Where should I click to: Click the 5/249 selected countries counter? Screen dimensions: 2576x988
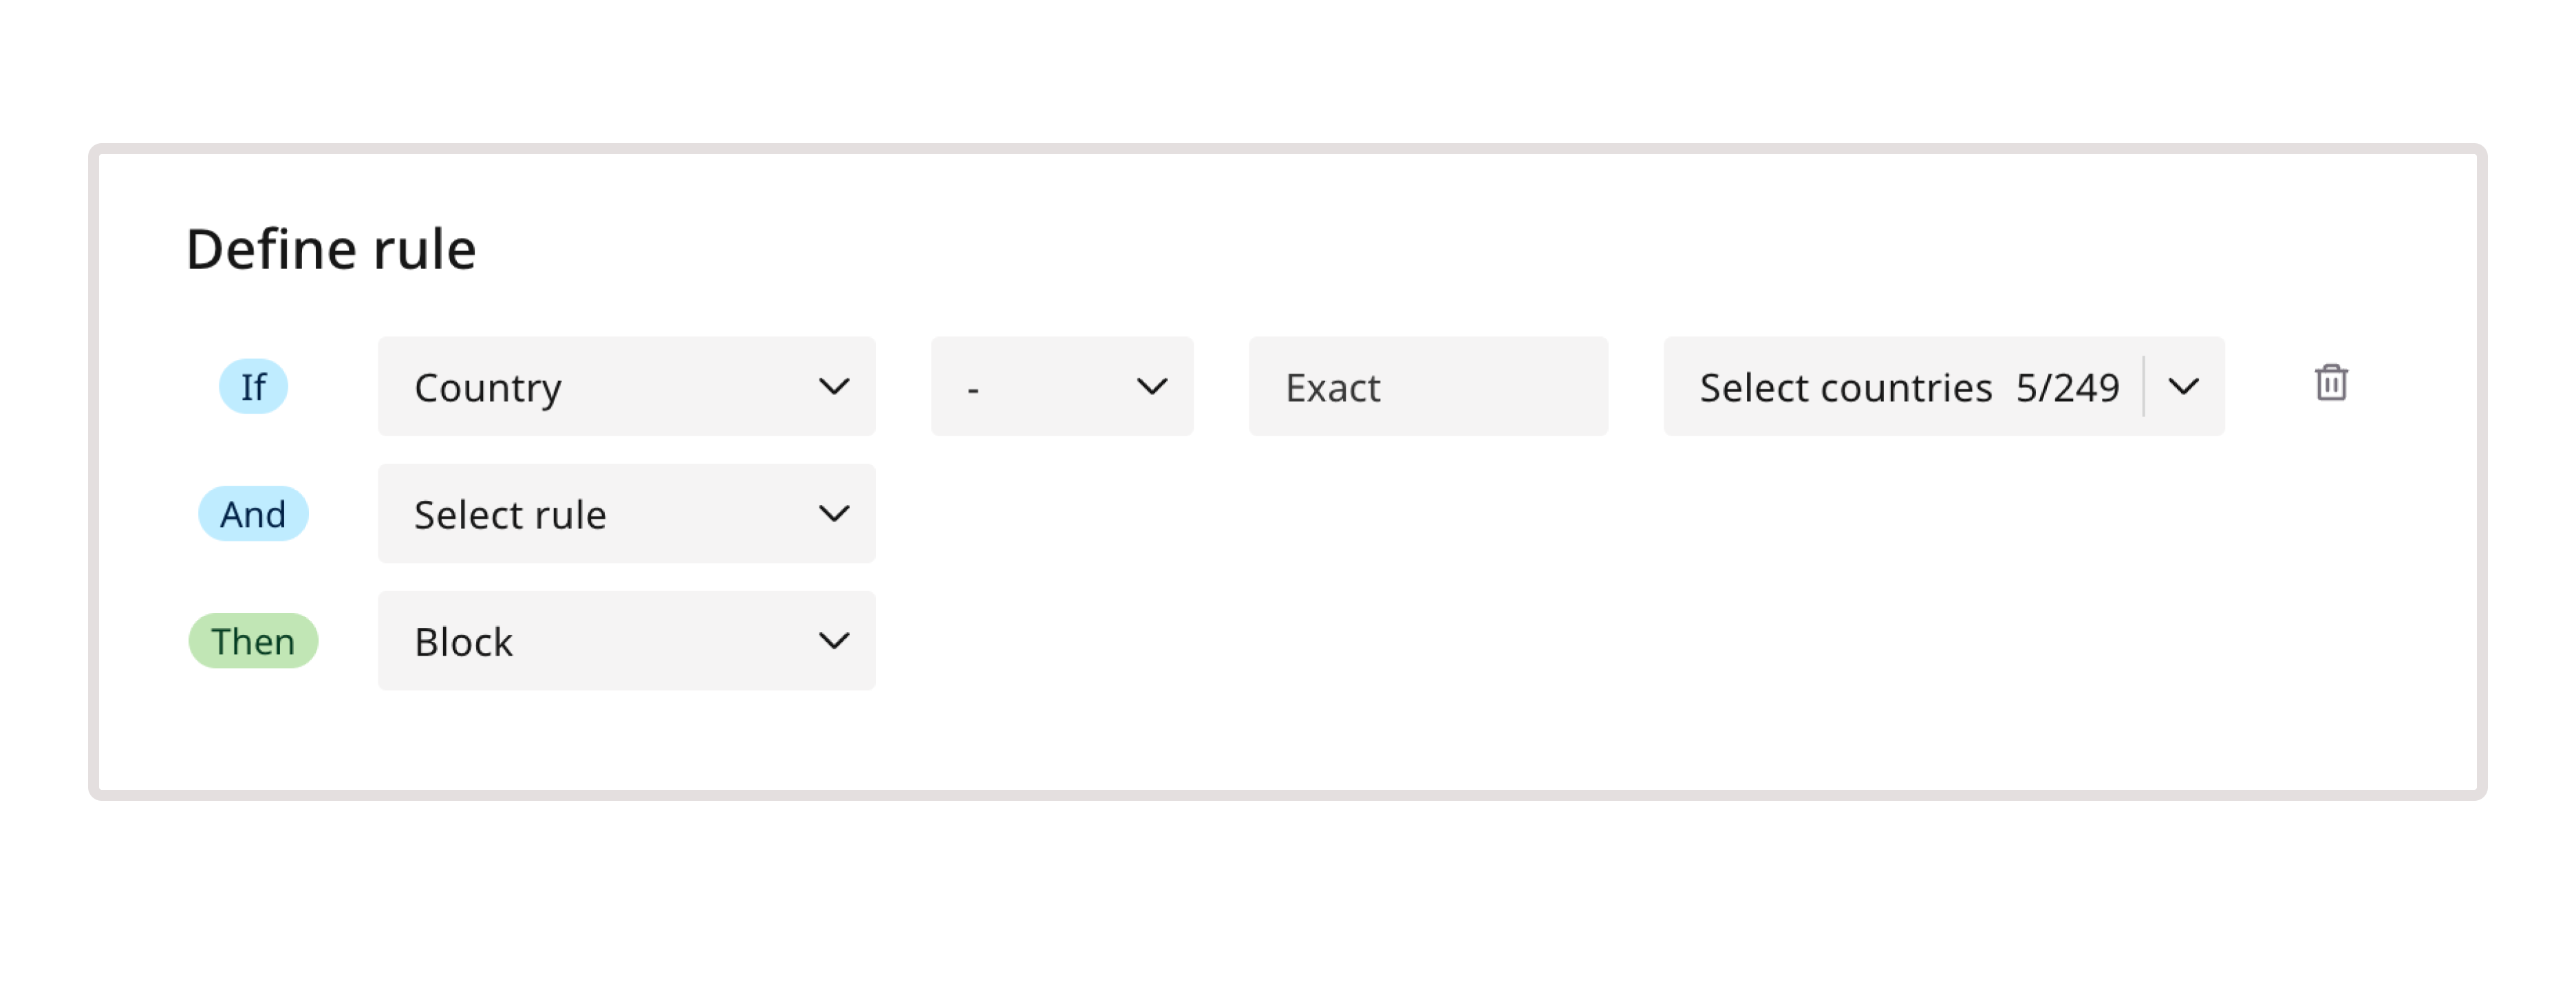tap(2067, 387)
